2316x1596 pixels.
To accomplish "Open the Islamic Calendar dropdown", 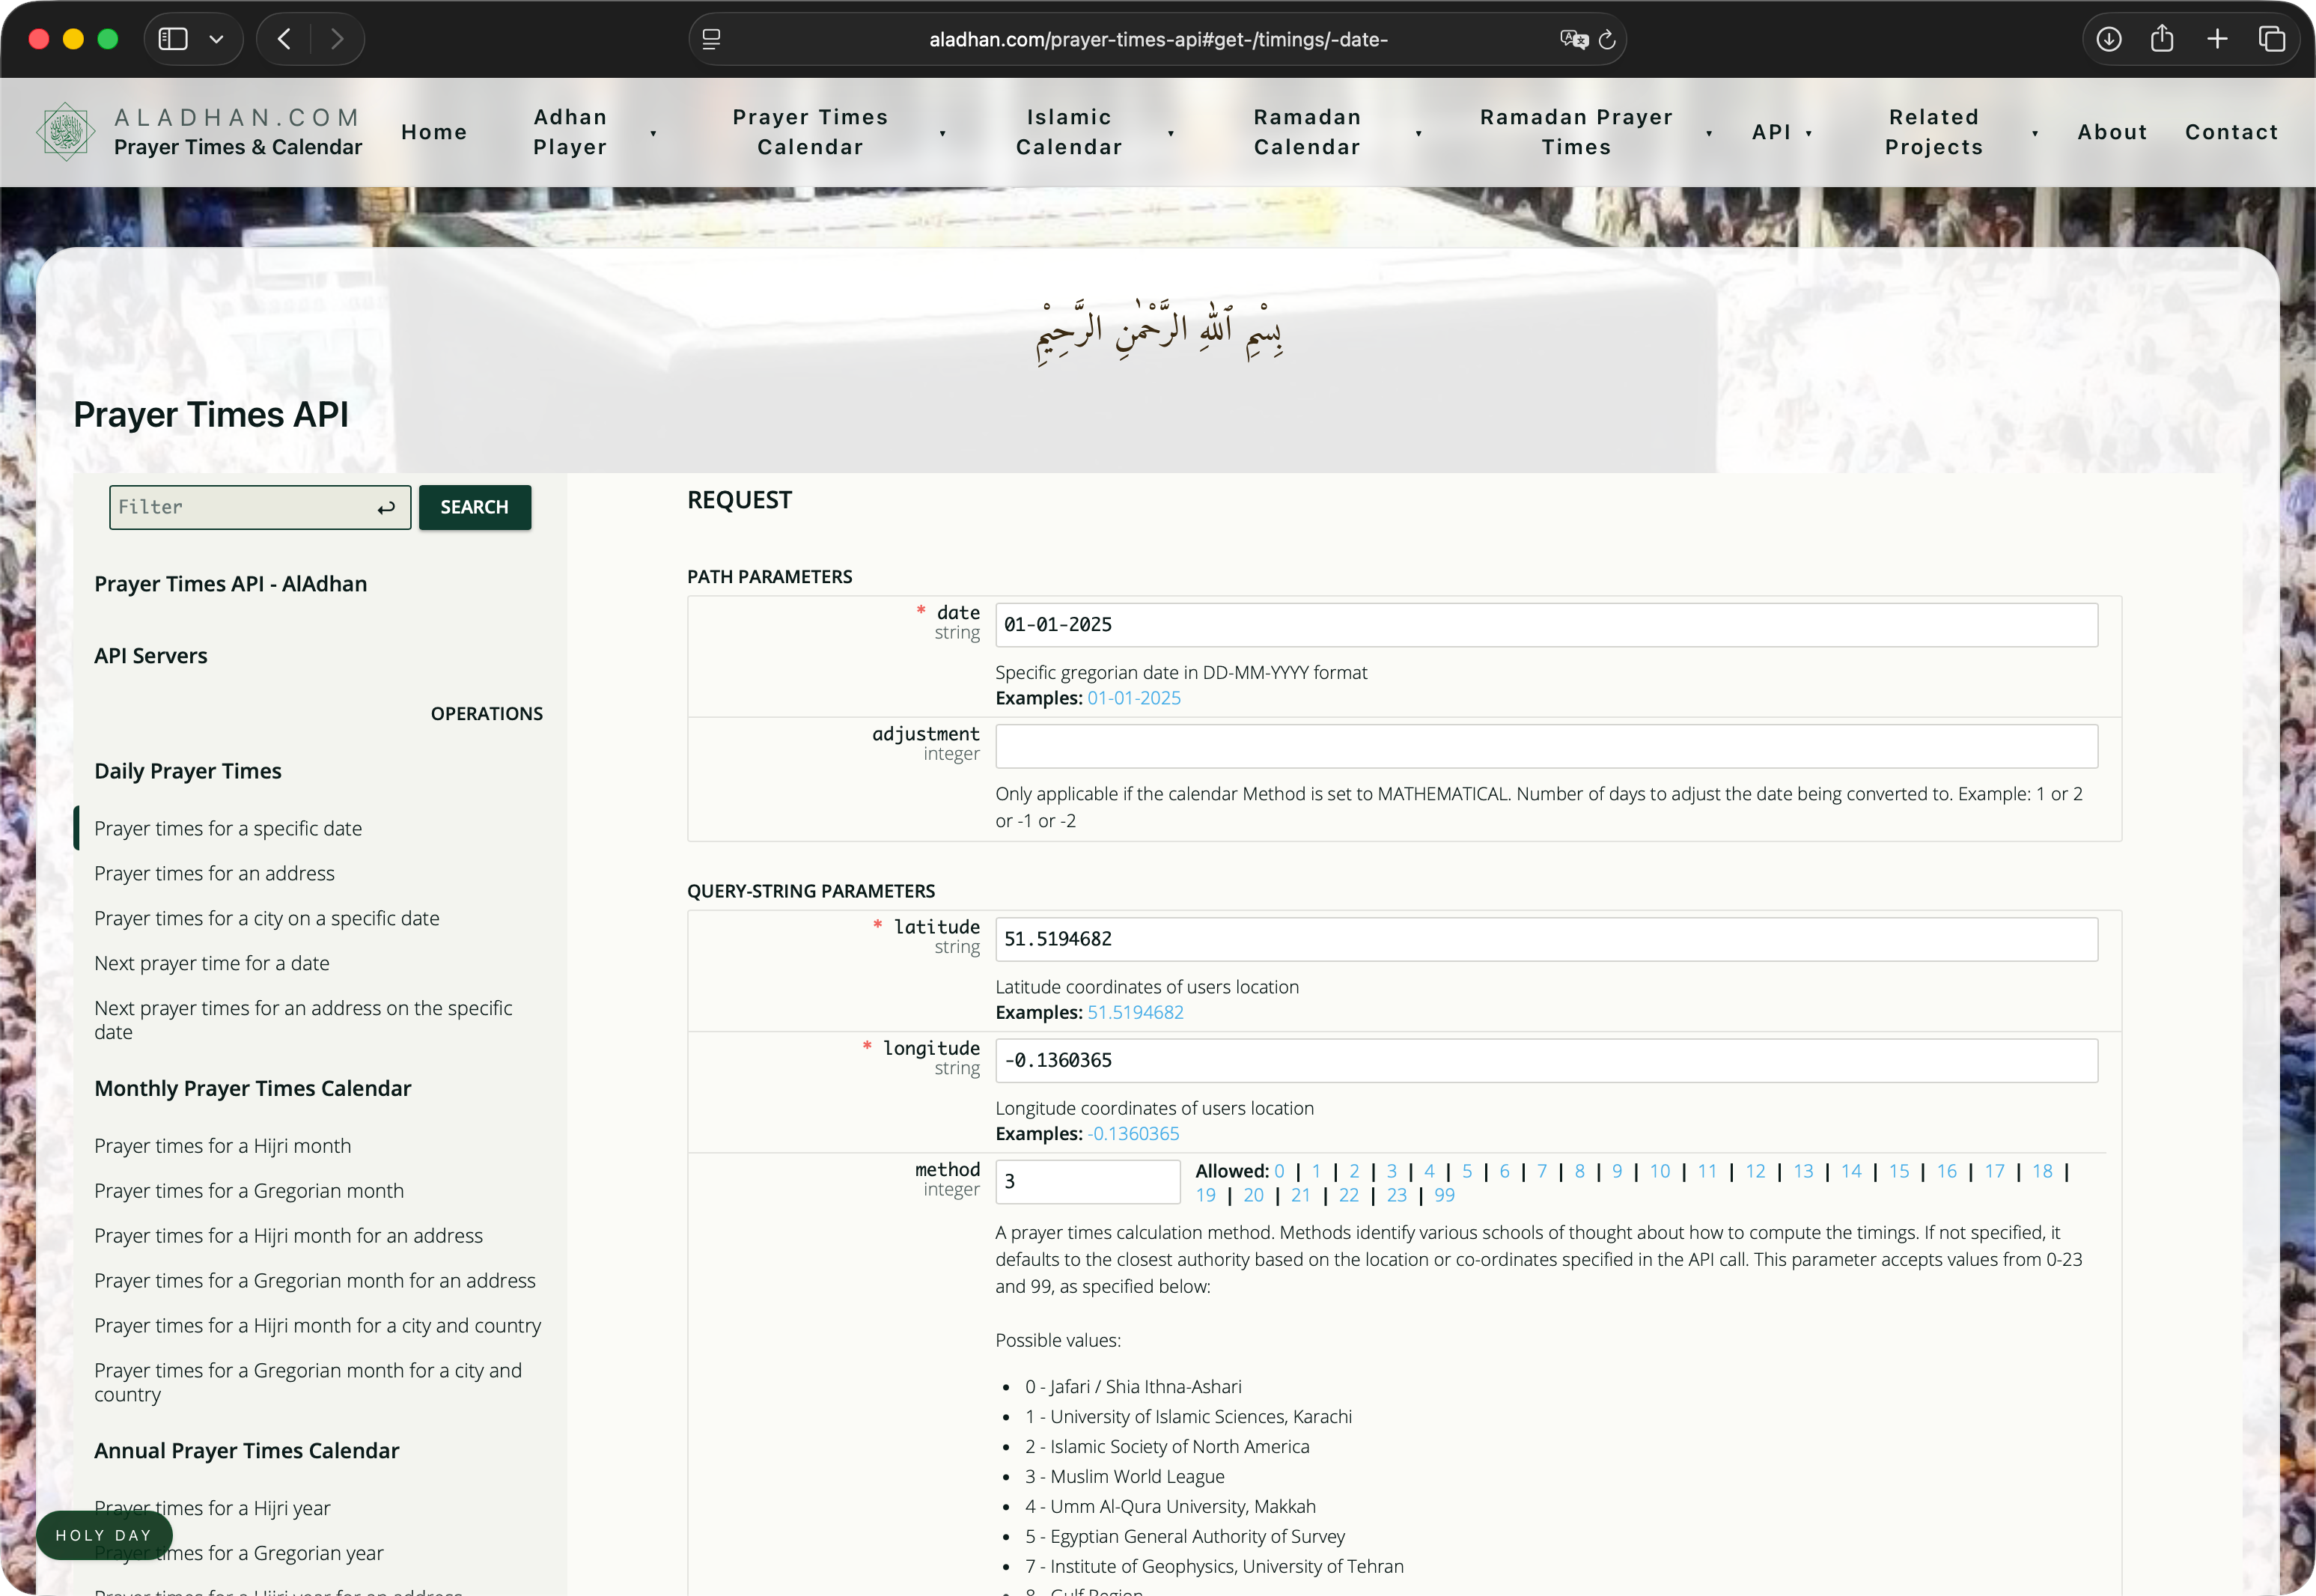I will 1068,131.
